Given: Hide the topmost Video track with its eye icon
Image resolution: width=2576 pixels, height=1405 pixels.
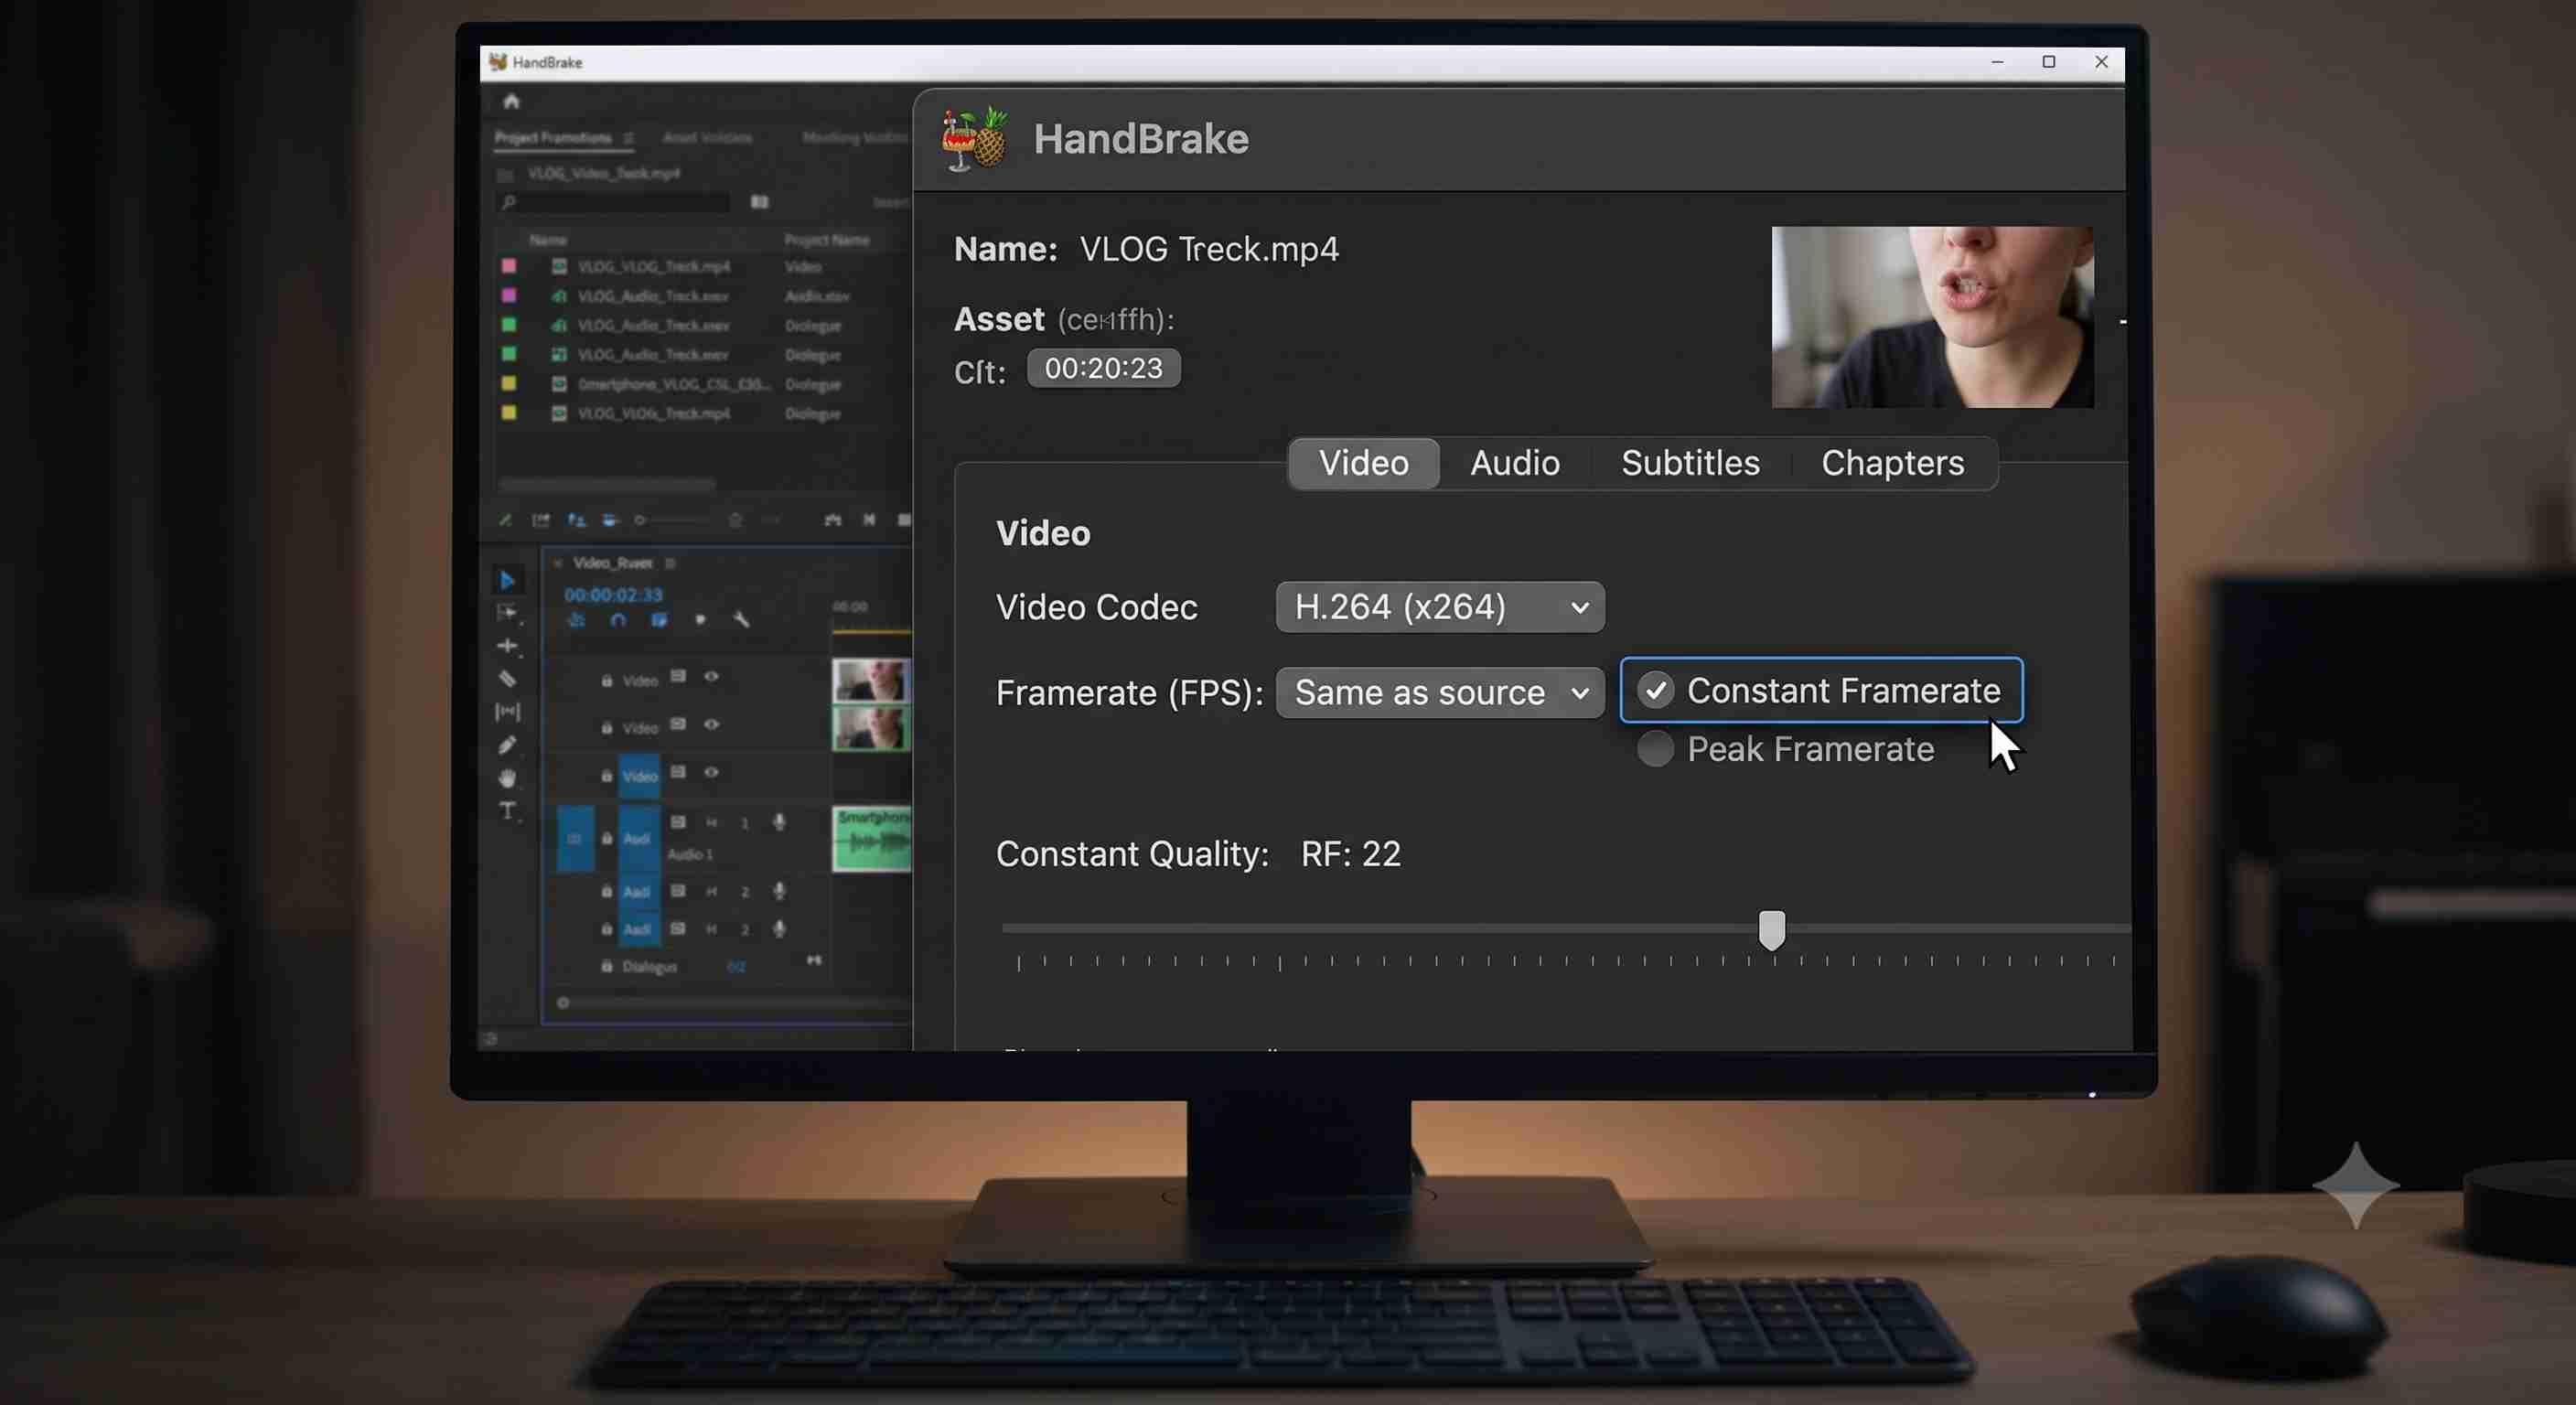Looking at the screenshot, I should [711, 677].
